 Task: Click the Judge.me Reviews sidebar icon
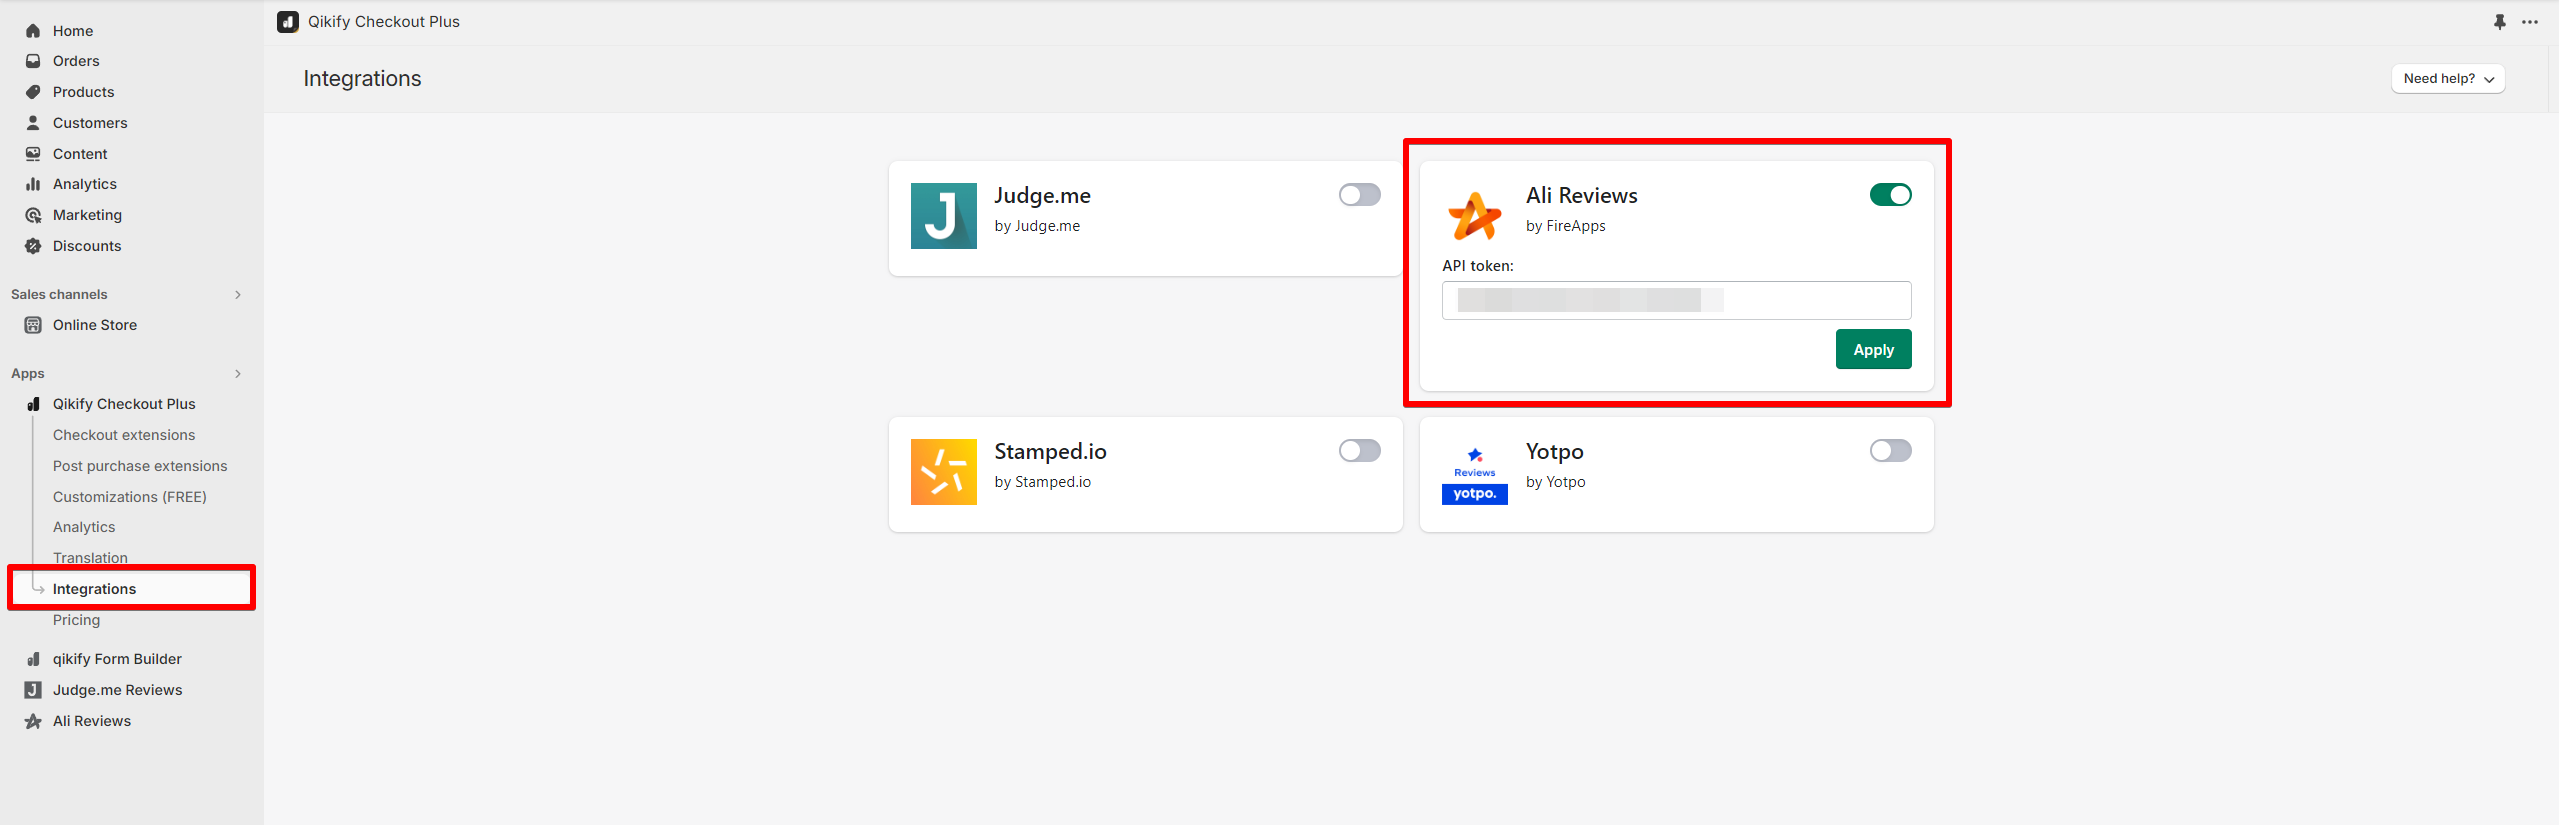pos(33,690)
